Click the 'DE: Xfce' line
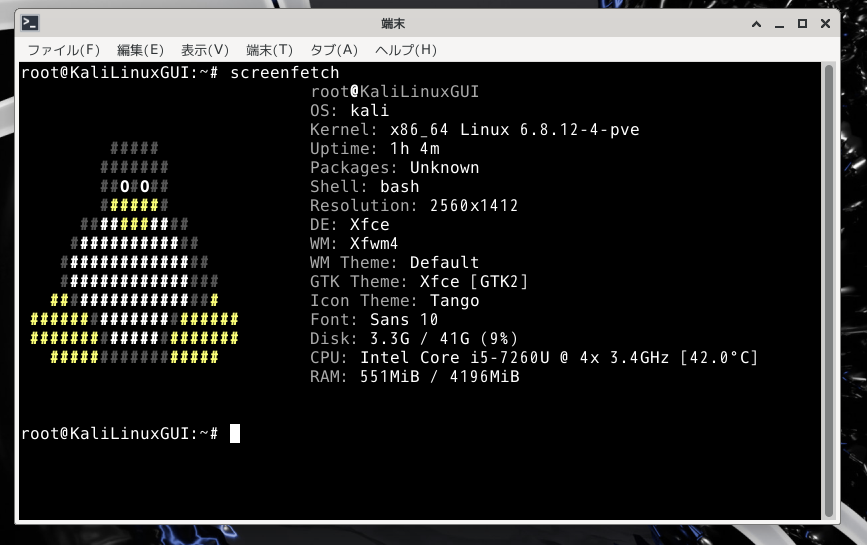This screenshot has width=867, height=545. pyautogui.click(x=349, y=224)
